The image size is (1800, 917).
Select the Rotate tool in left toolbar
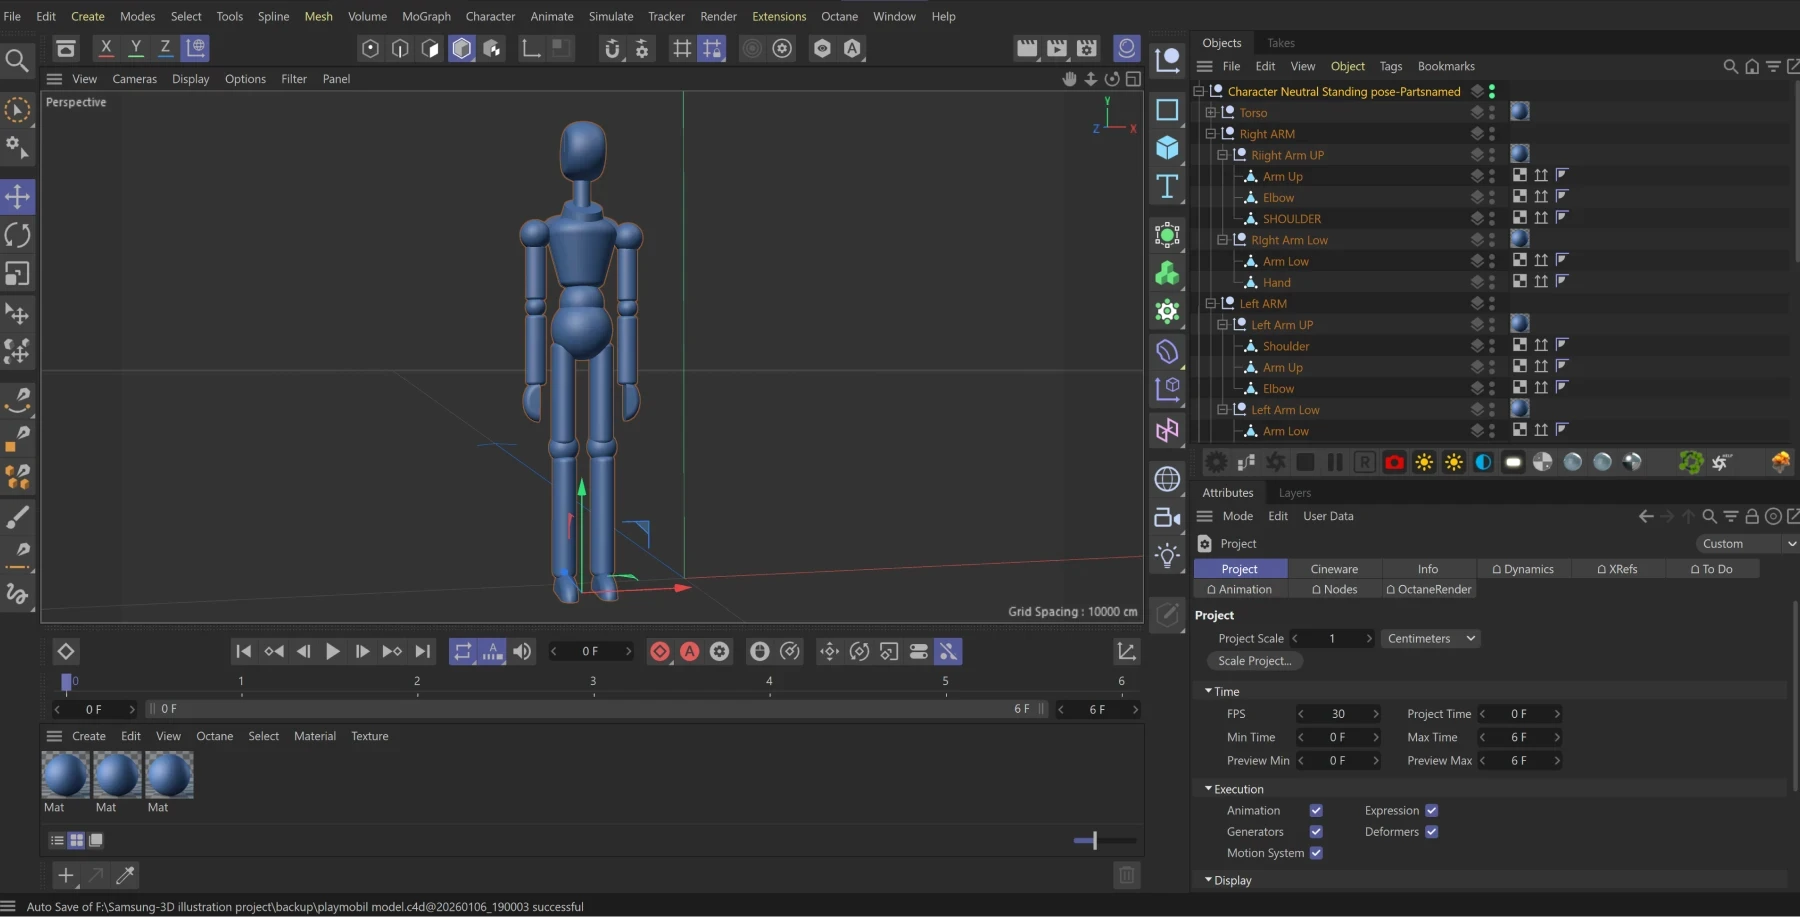(x=18, y=235)
